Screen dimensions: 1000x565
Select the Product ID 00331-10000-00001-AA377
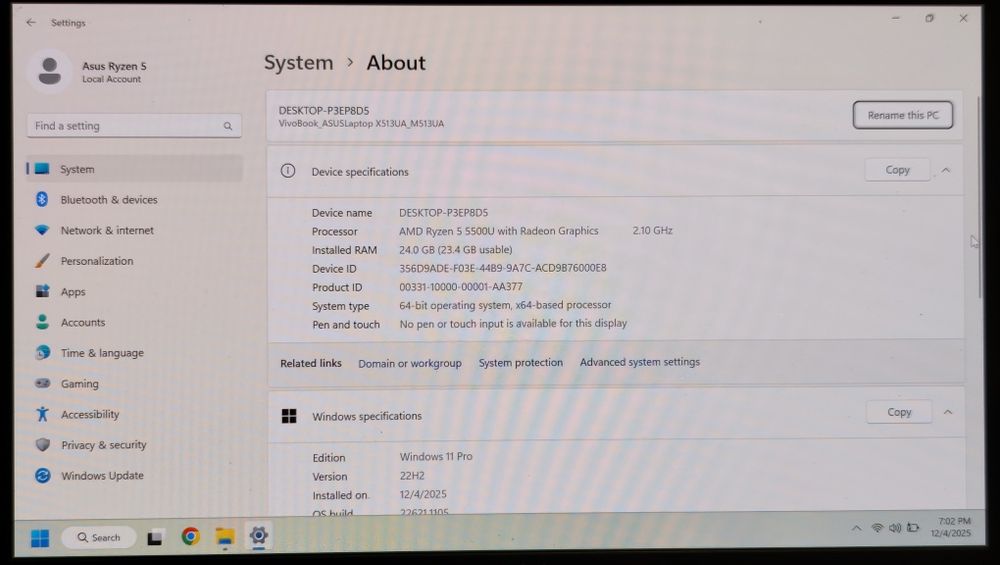tap(460, 287)
